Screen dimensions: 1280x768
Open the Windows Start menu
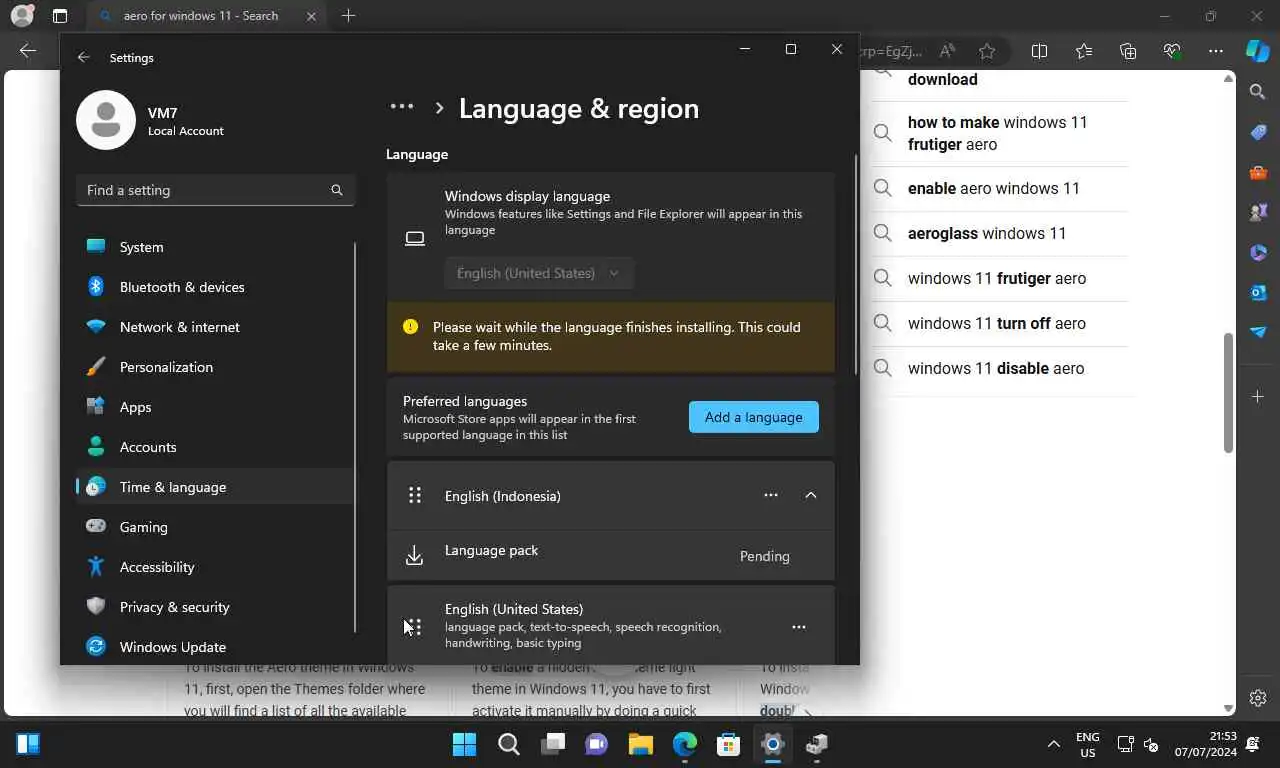(465, 744)
